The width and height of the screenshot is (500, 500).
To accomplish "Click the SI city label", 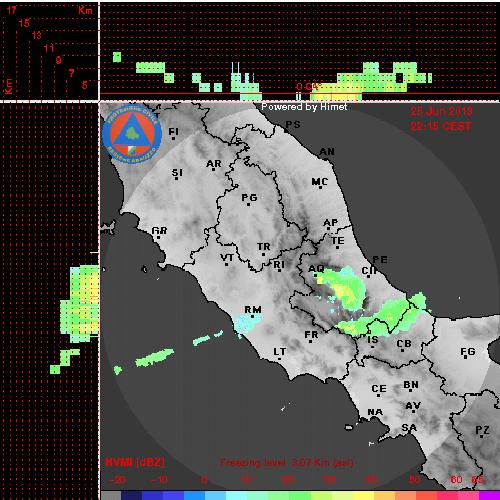I will (177, 173).
